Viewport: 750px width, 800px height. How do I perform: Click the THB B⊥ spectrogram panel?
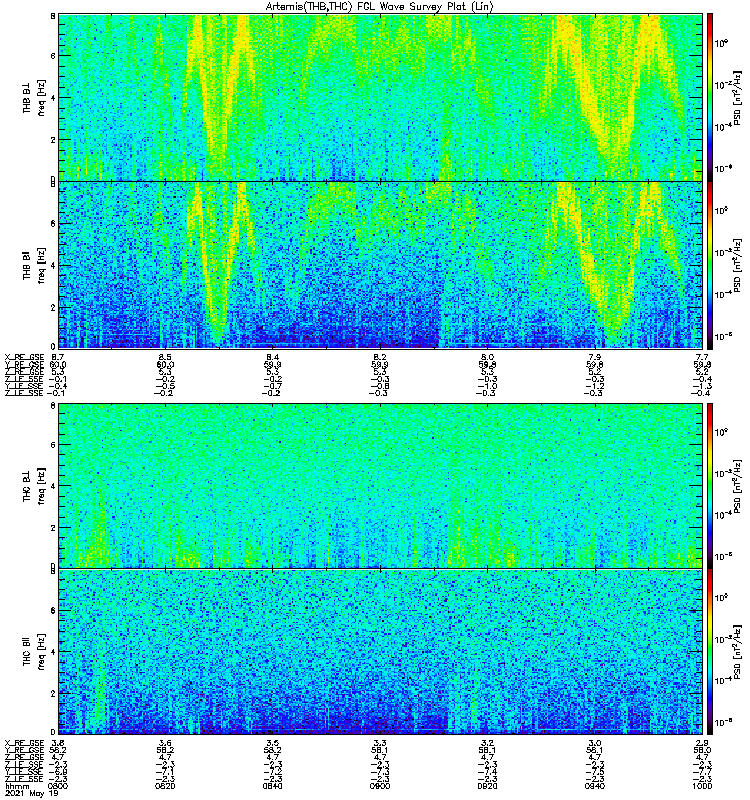point(380,97)
